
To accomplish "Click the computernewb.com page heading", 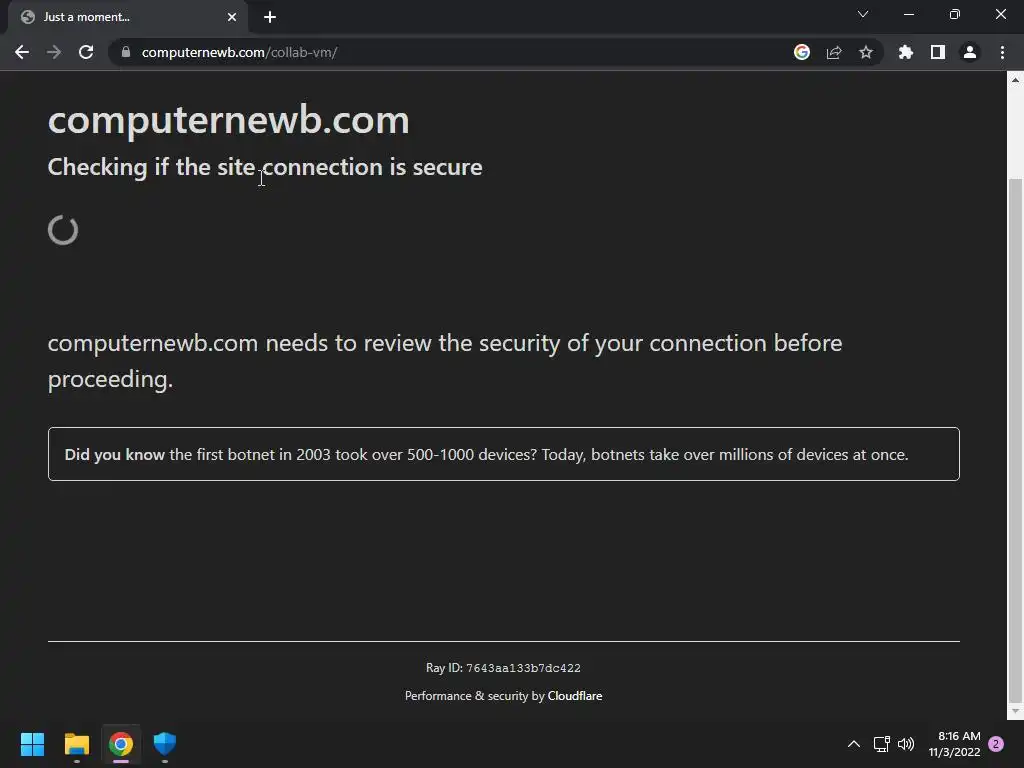I will (x=229, y=120).
